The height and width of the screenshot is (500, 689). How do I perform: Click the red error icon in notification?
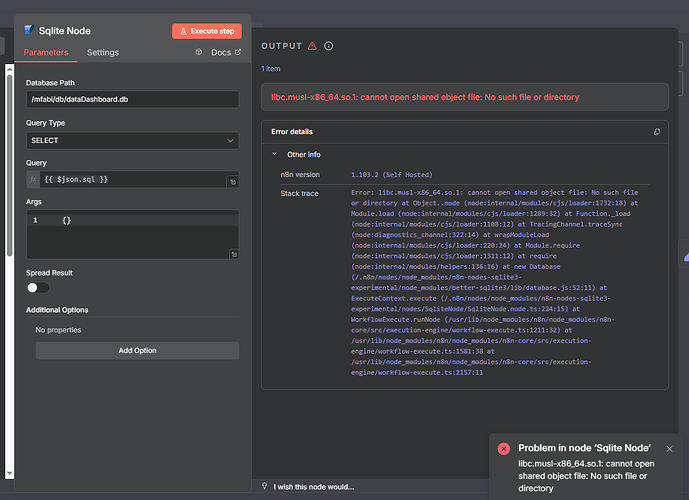[504, 449]
